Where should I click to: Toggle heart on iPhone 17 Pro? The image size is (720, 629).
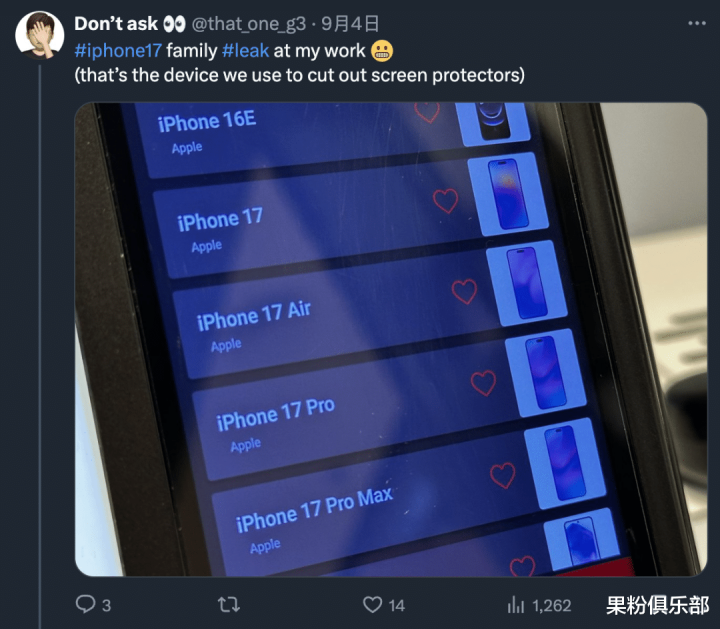pyautogui.click(x=484, y=383)
